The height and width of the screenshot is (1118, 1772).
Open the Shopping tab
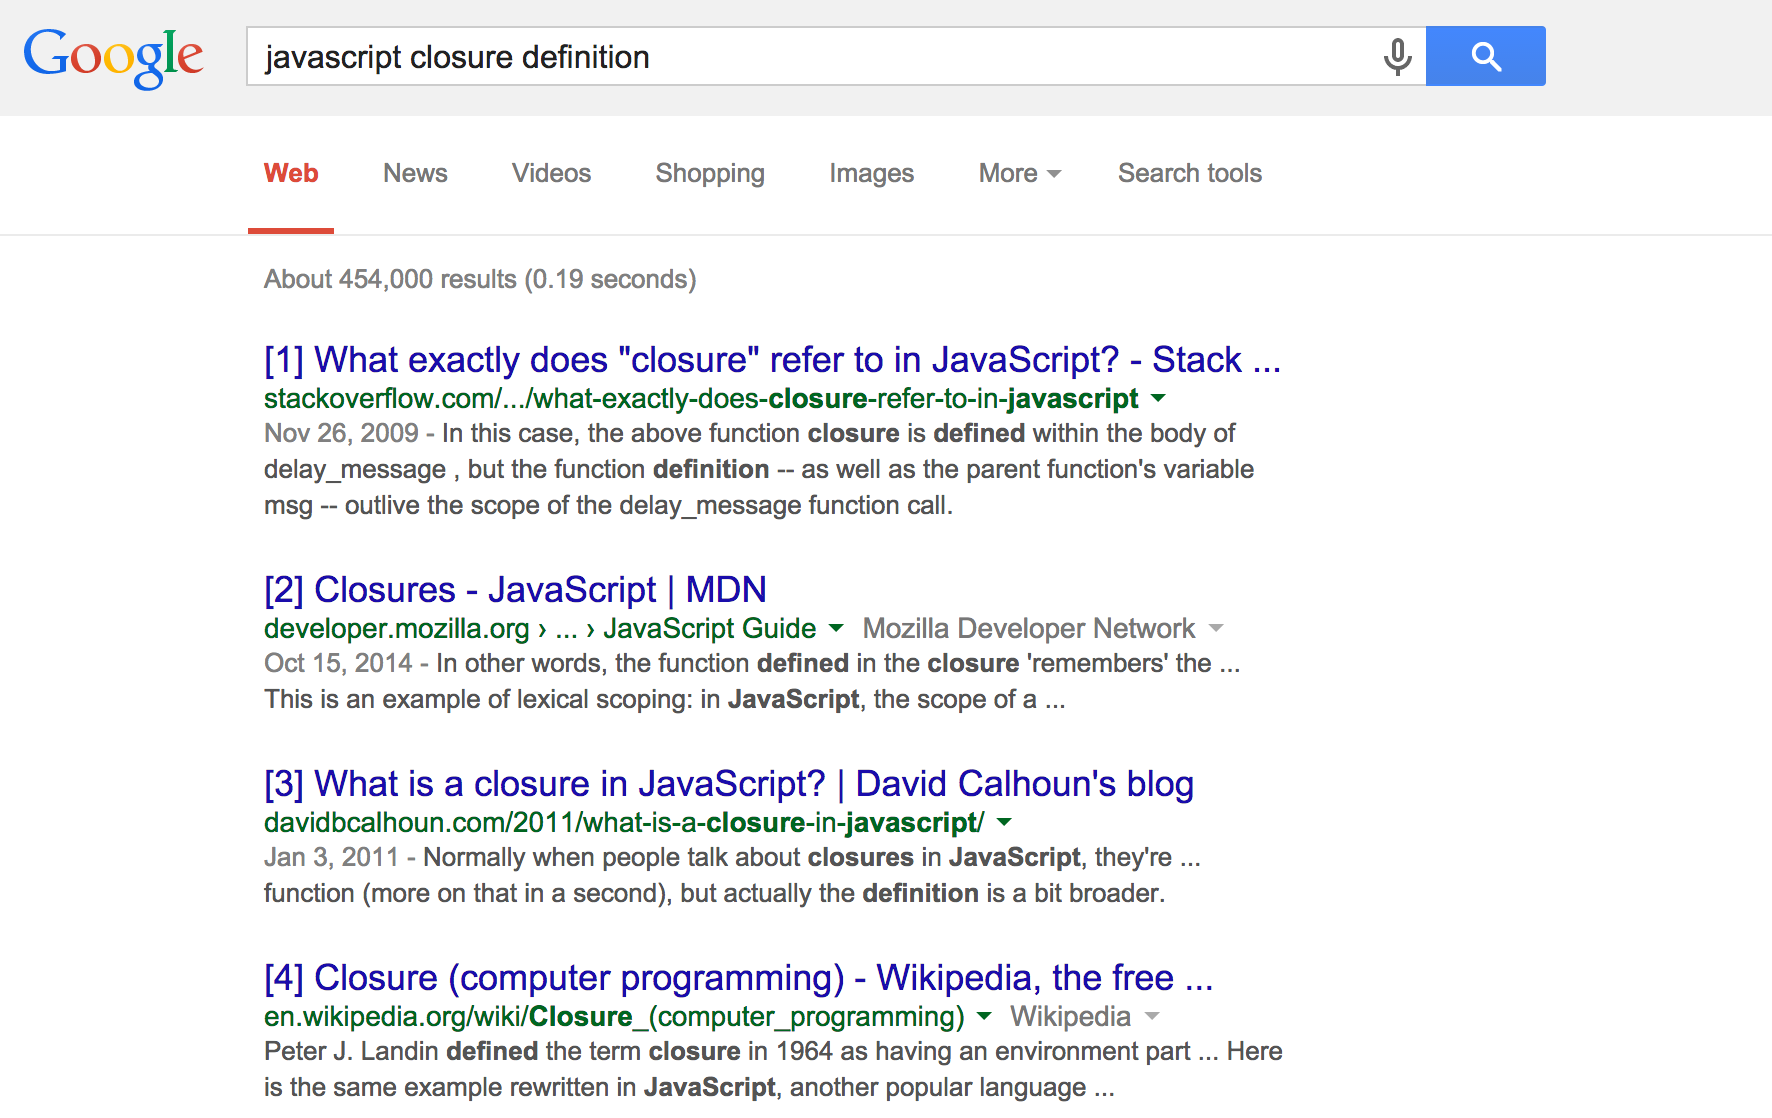(x=710, y=173)
